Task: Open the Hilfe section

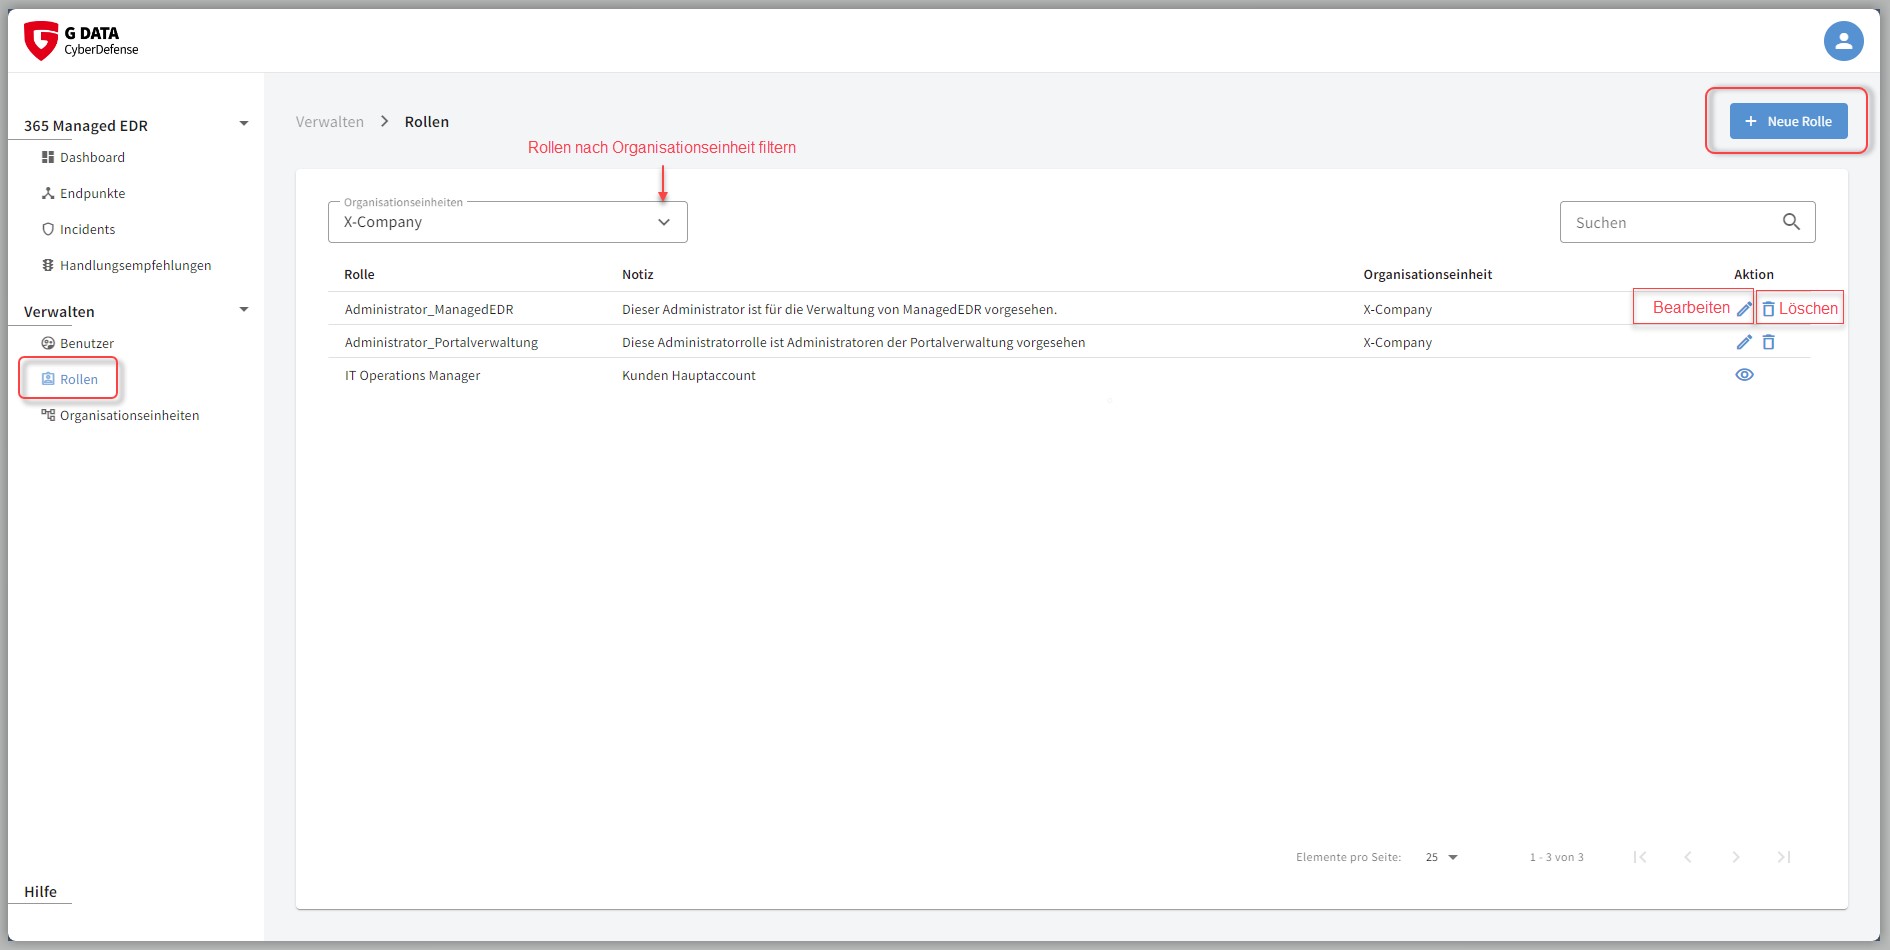Action: tap(40, 892)
